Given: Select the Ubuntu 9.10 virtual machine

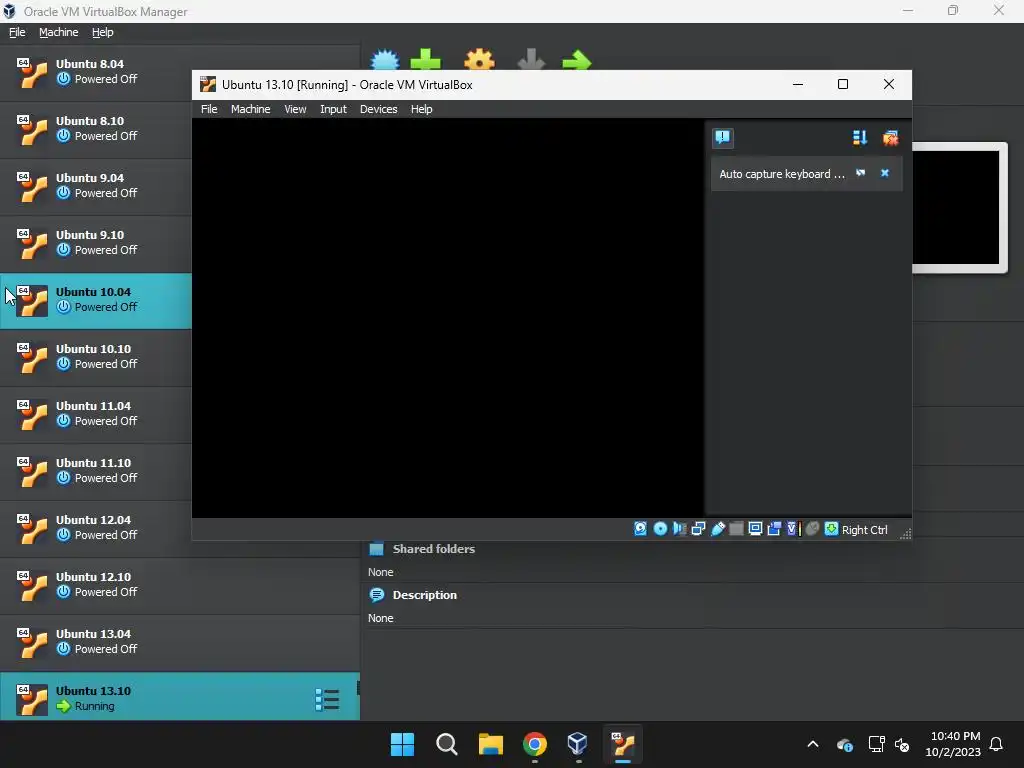Looking at the screenshot, I should 95,243.
